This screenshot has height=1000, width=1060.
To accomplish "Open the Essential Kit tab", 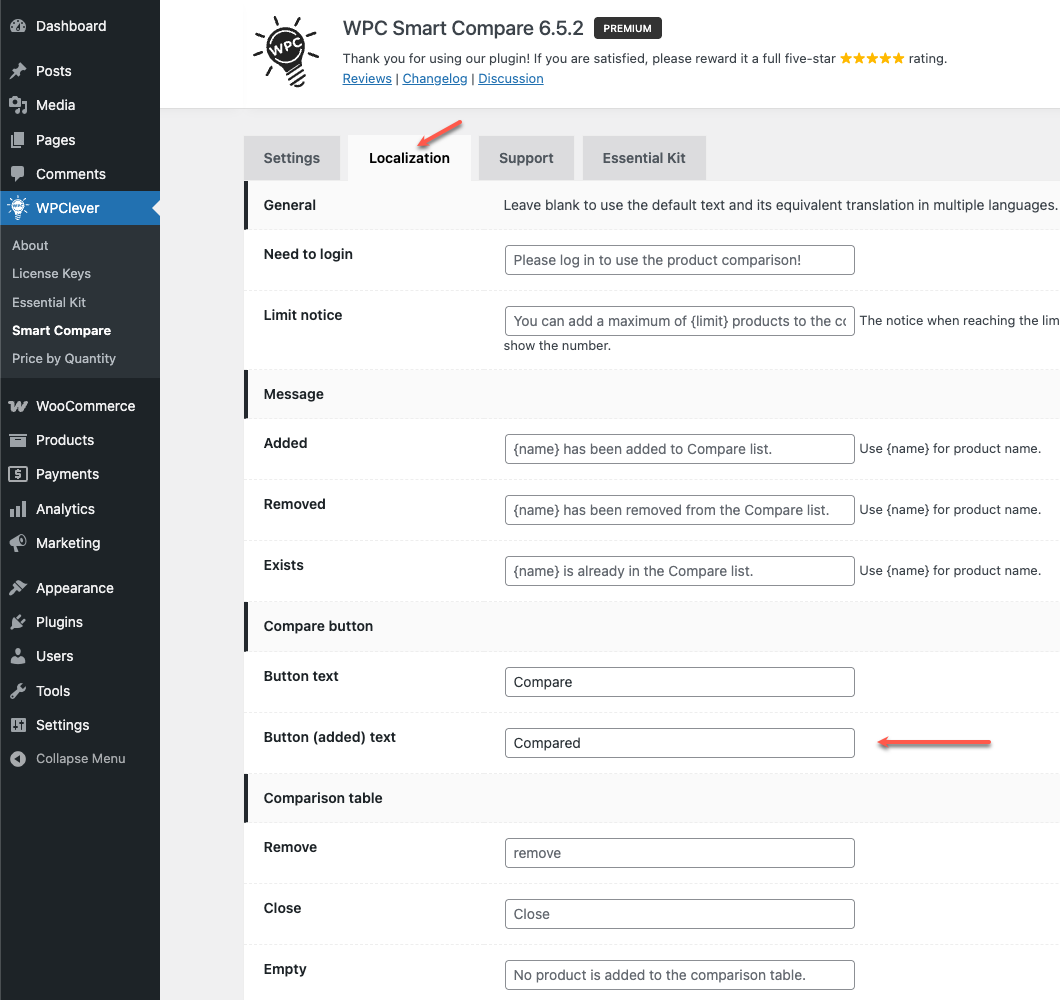I will [x=643, y=158].
